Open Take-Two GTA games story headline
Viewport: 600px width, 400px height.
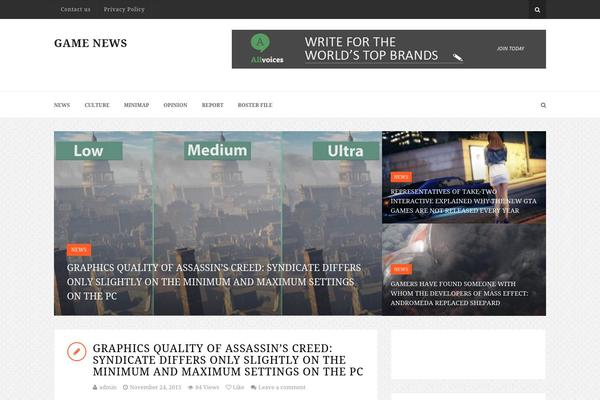[x=463, y=201]
